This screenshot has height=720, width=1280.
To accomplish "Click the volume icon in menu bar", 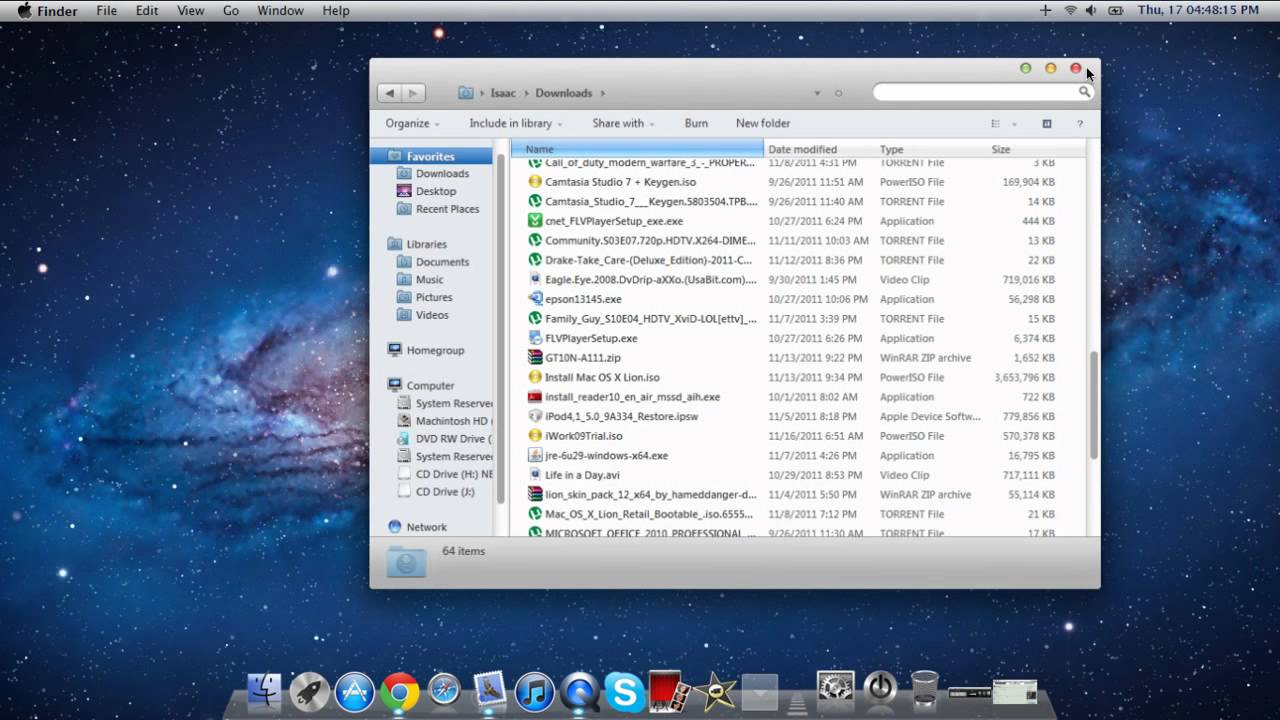I will coord(1091,10).
